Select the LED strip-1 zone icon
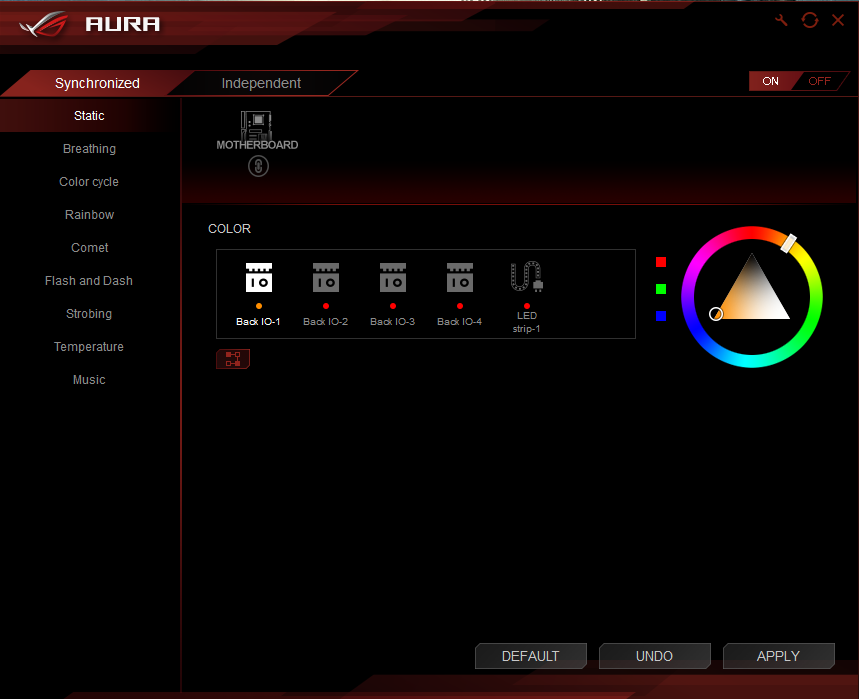 526,276
